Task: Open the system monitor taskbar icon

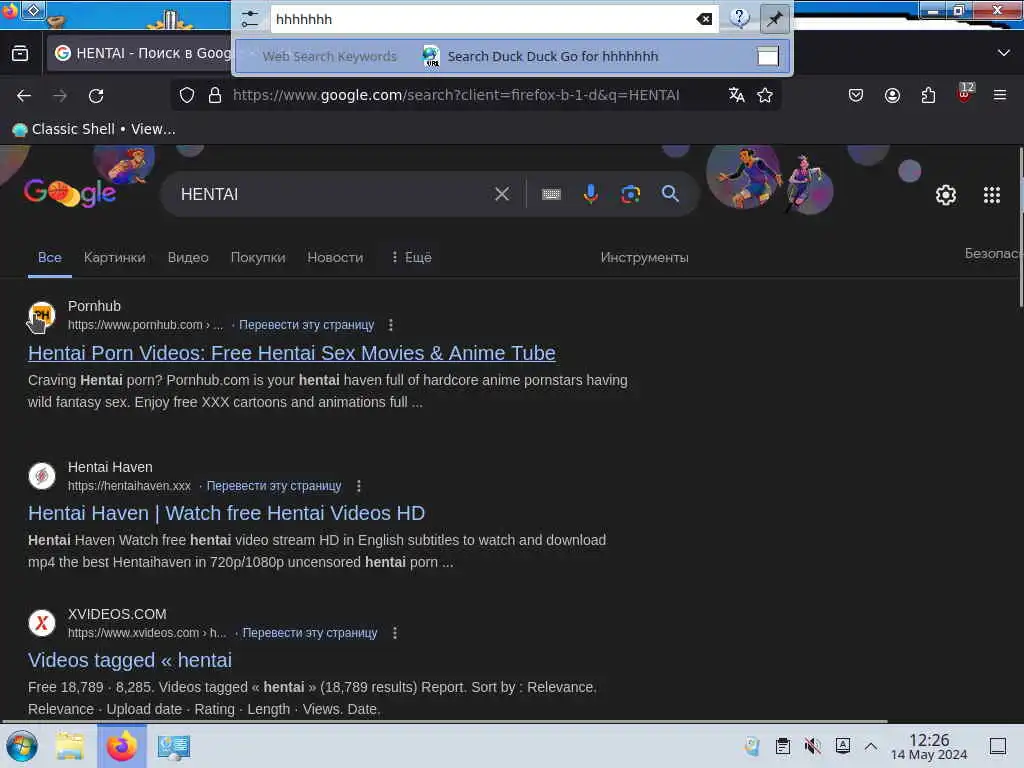Action: coord(174,746)
